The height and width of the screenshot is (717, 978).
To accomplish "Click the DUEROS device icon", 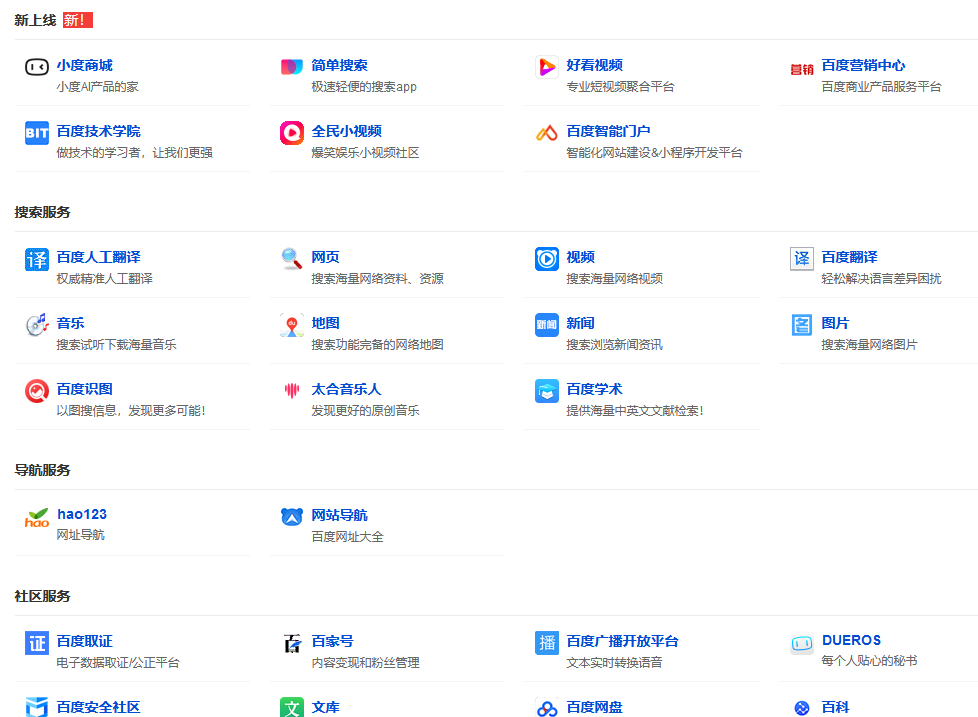I will click(801, 643).
